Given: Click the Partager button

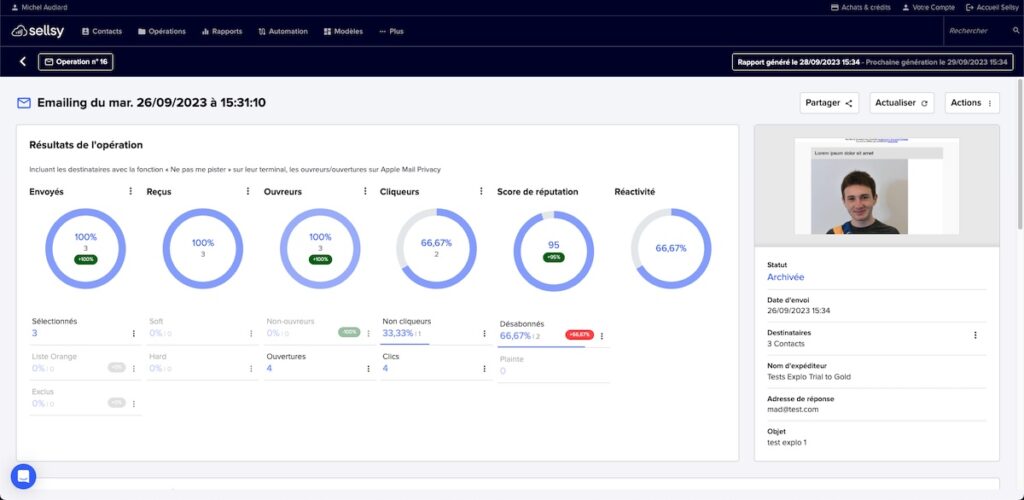Looking at the screenshot, I should coord(829,103).
